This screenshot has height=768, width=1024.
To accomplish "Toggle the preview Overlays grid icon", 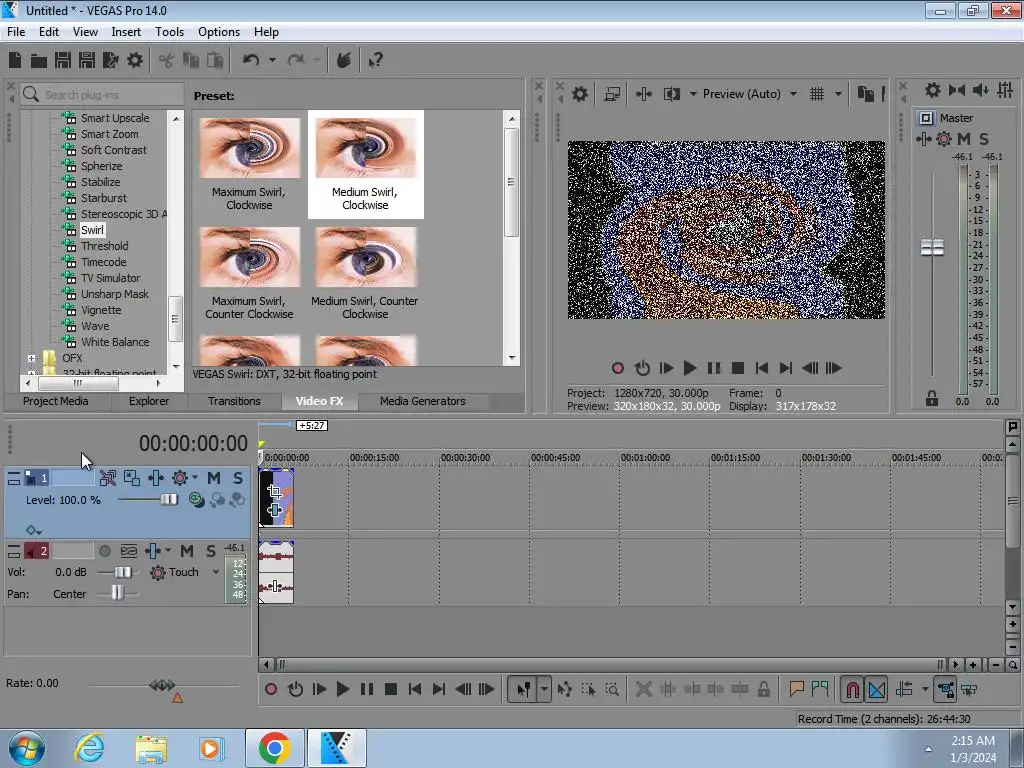I will point(816,94).
